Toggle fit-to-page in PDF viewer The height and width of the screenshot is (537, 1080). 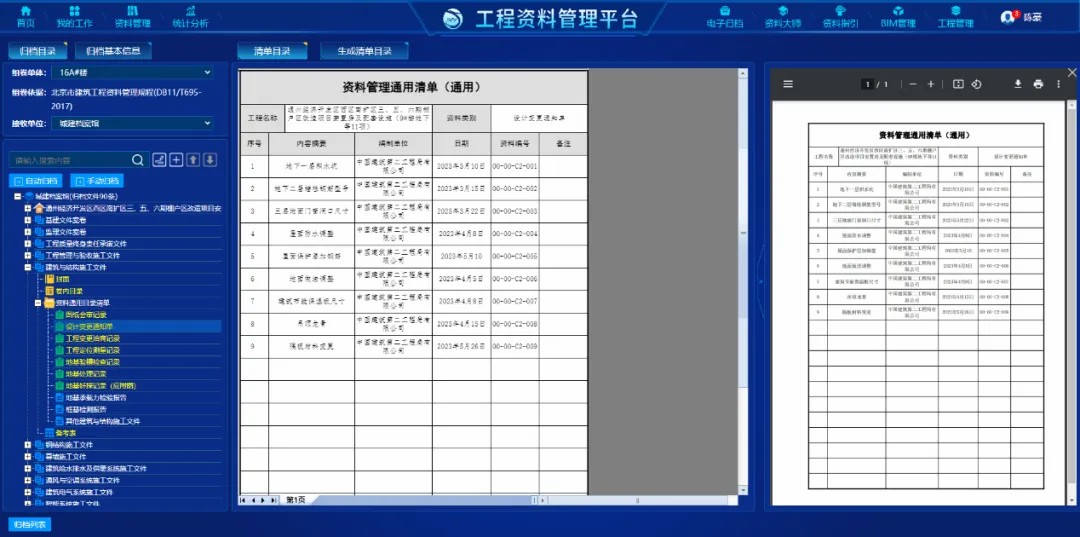(957, 84)
